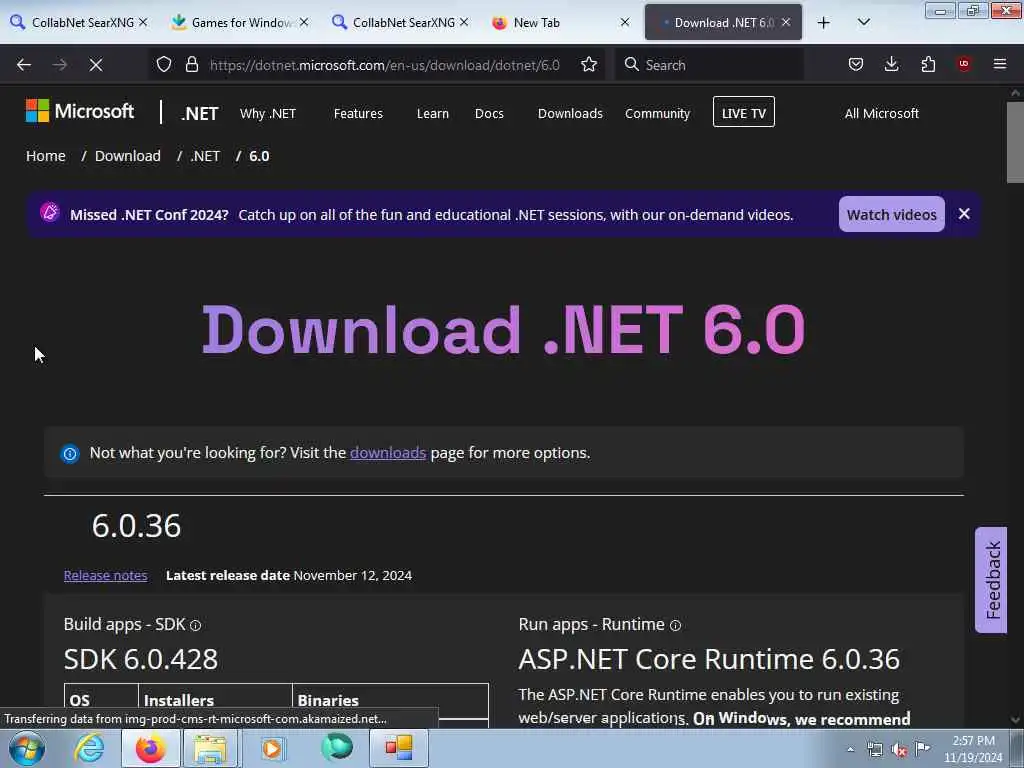Open the Downloads nav item
The height and width of the screenshot is (768, 1024).
(x=570, y=114)
